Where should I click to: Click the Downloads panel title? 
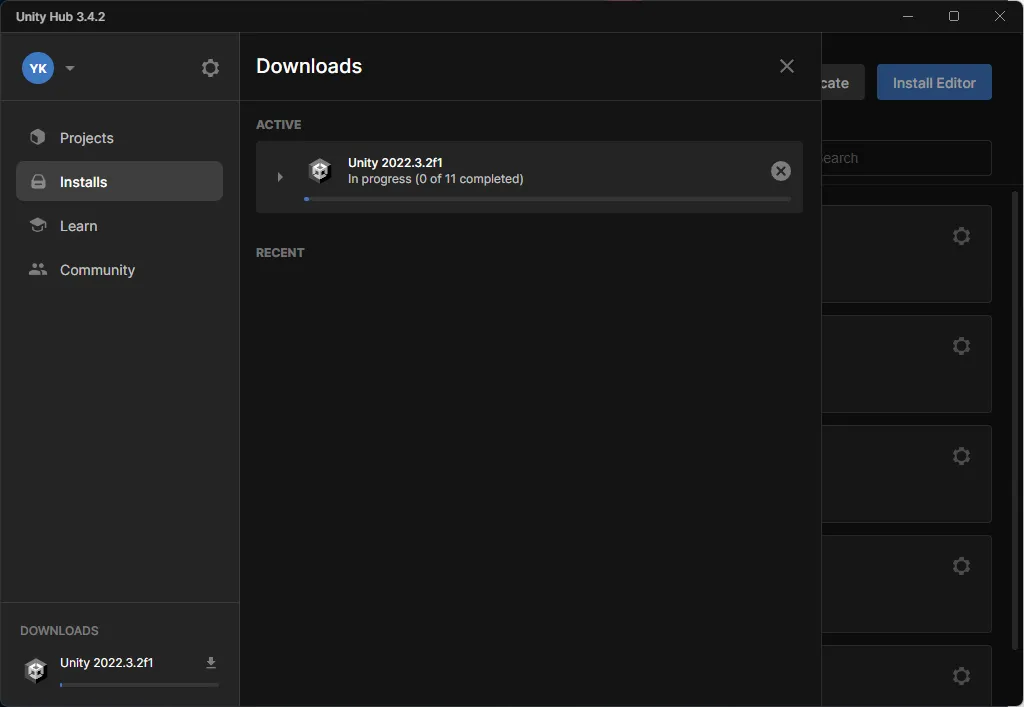click(309, 66)
